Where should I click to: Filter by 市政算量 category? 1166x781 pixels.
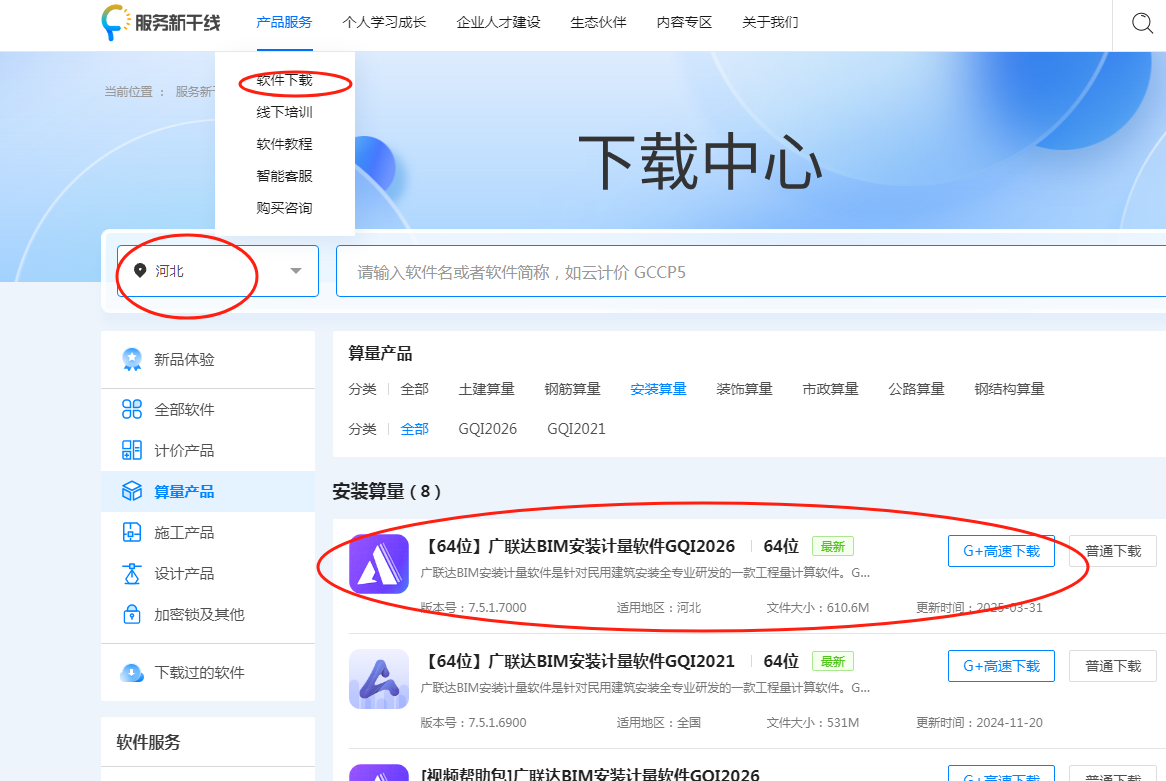[831, 389]
